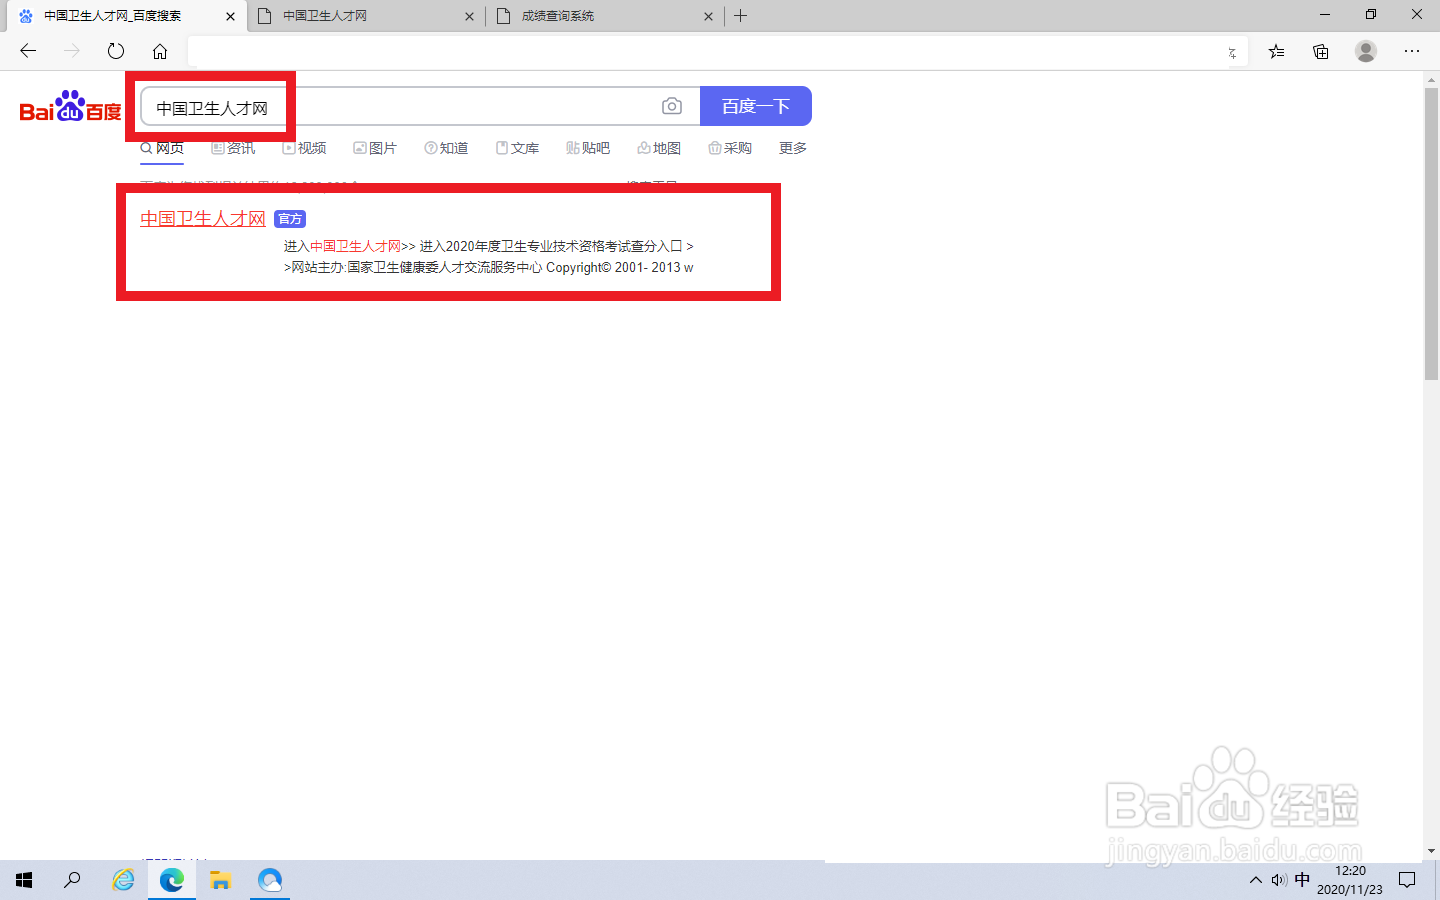Open File Explorer from the taskbar
The width and height of the screenshot is (1440, 900).
coord(221,880)
